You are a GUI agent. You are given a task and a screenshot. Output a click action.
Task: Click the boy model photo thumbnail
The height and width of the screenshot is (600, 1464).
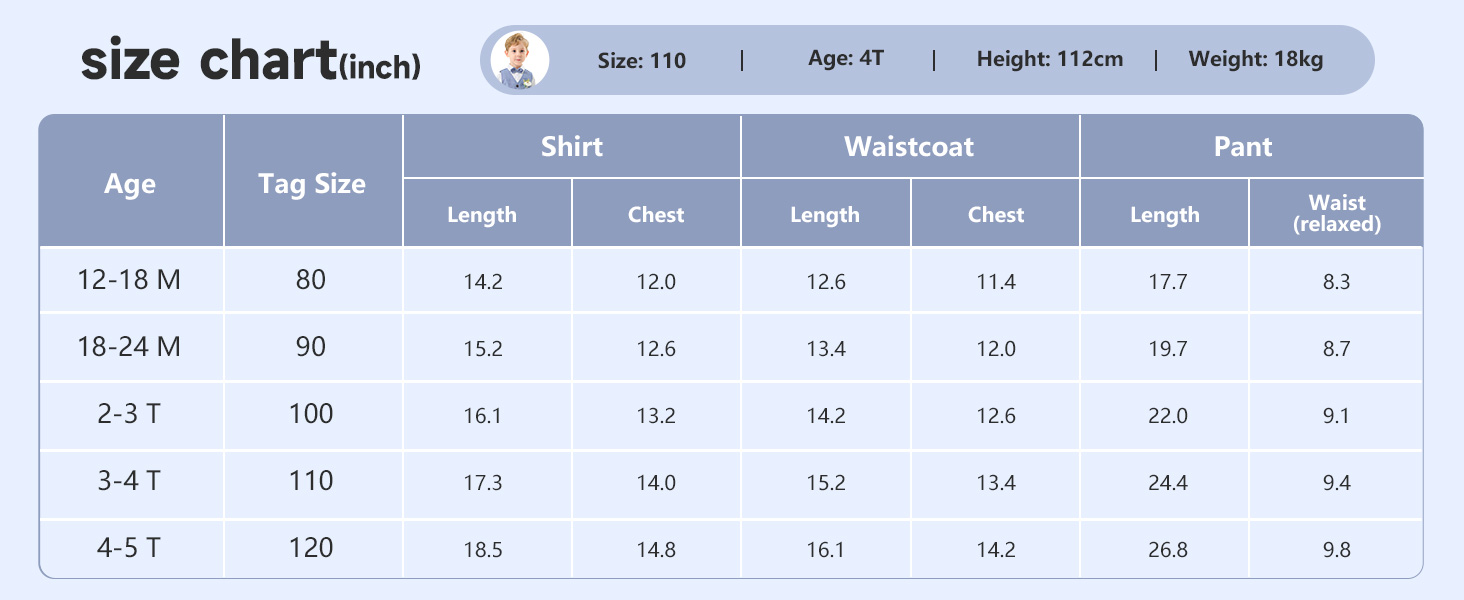point(520,59)
